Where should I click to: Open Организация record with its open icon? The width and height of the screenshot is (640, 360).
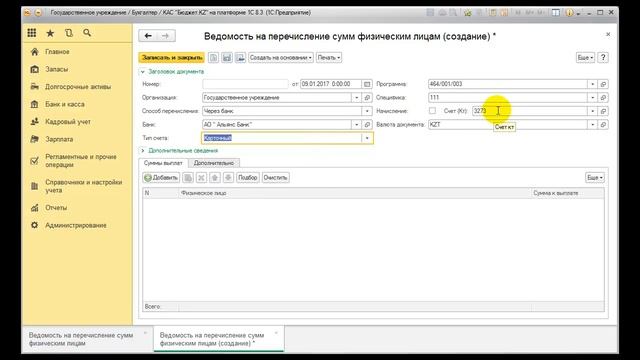pos(367,98)
